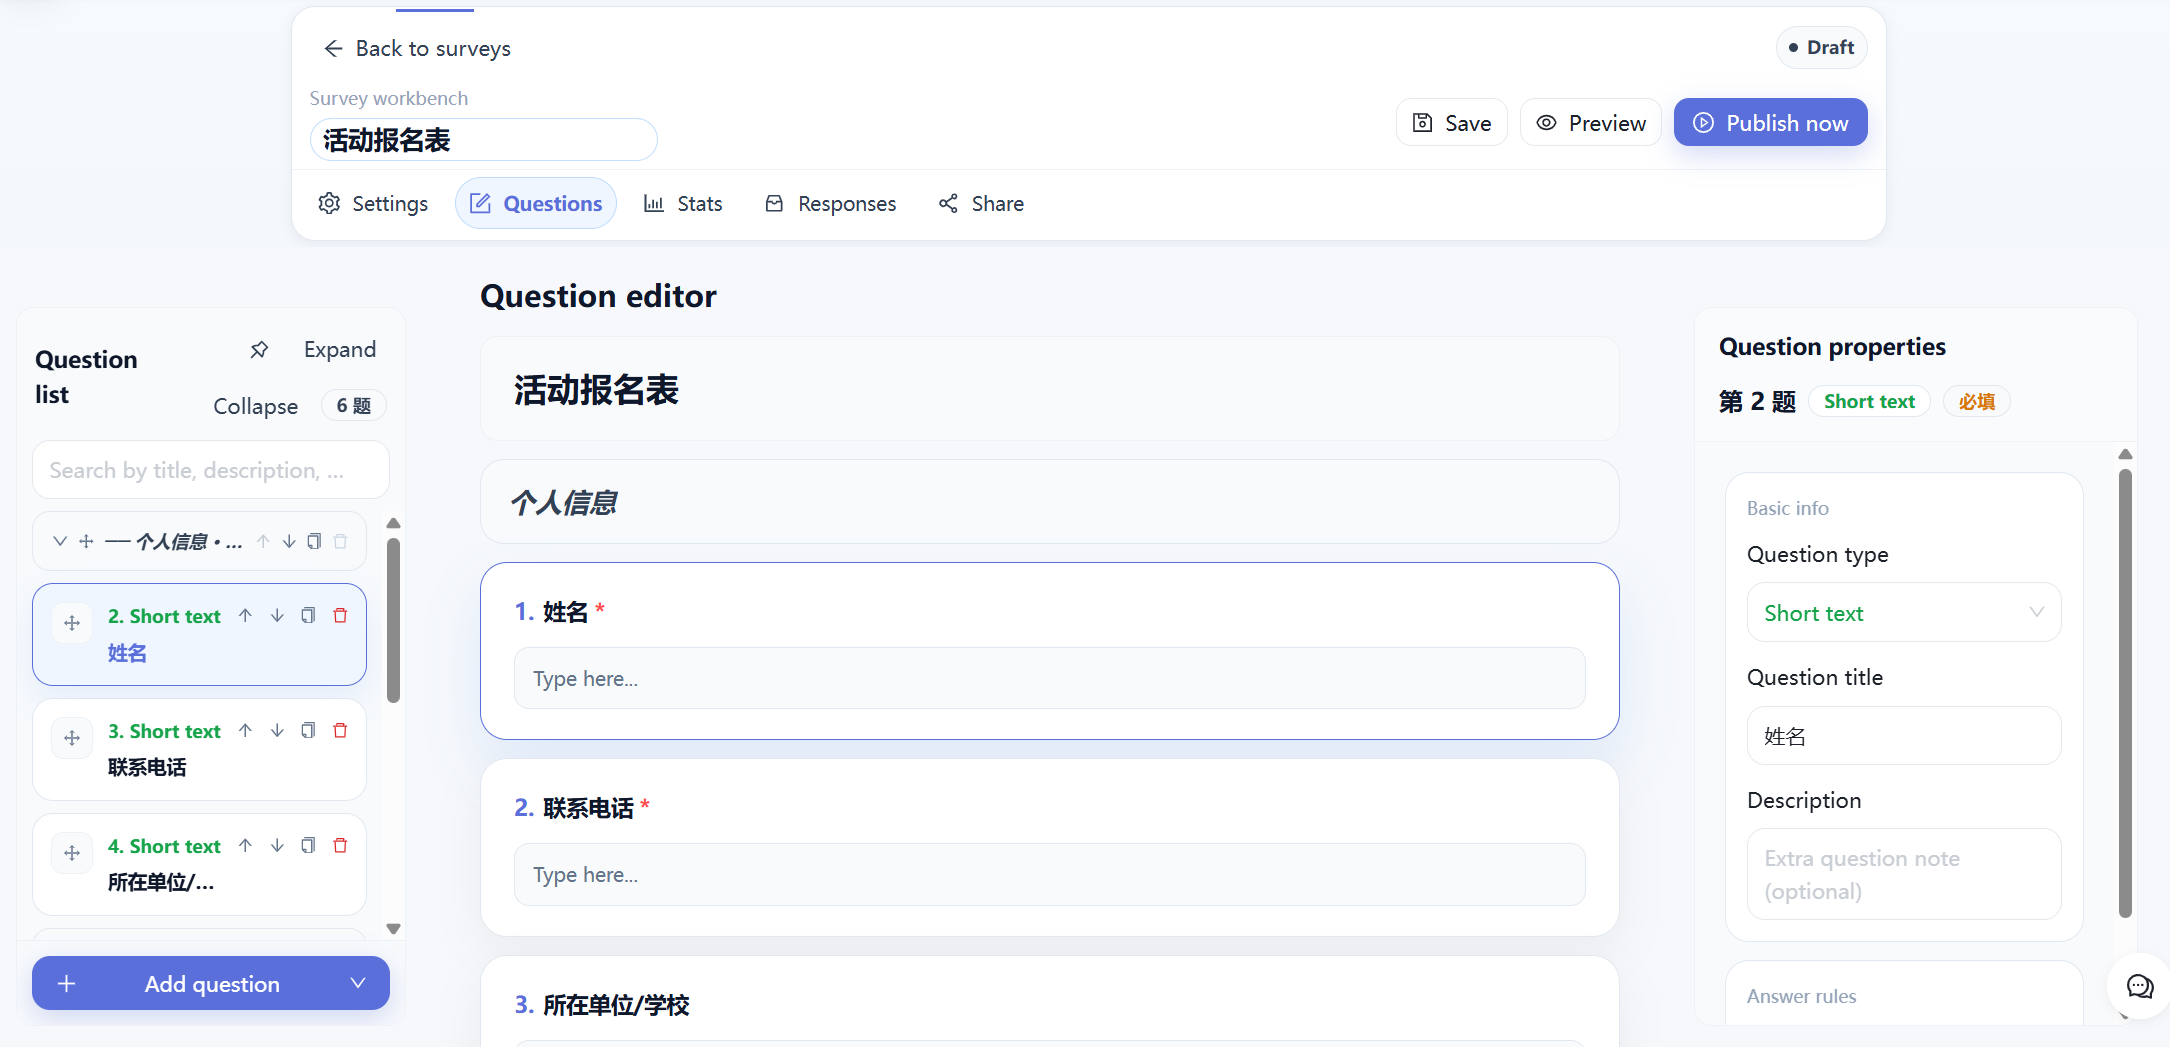Click the Description textarea
Viewport: 2170px width, 1047px height.
coord(1903,874)
